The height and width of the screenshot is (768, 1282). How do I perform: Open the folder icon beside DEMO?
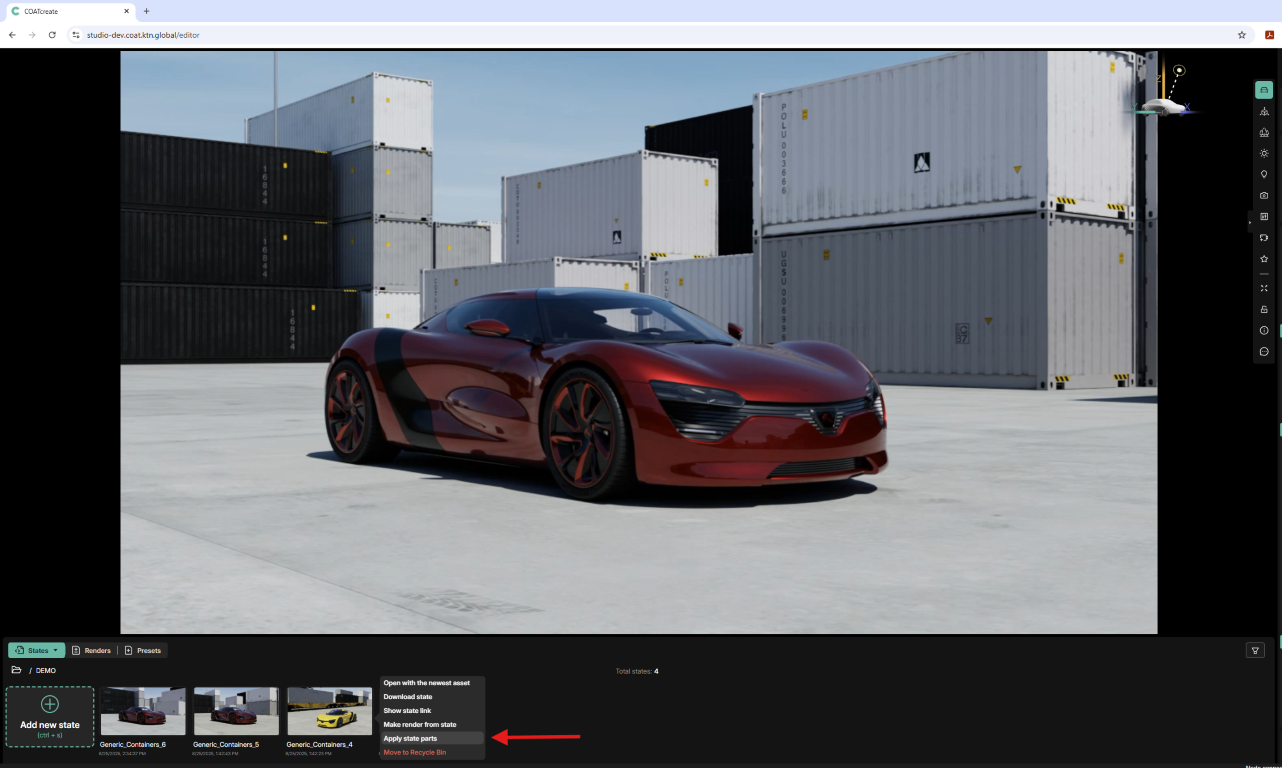coord(16,670)
